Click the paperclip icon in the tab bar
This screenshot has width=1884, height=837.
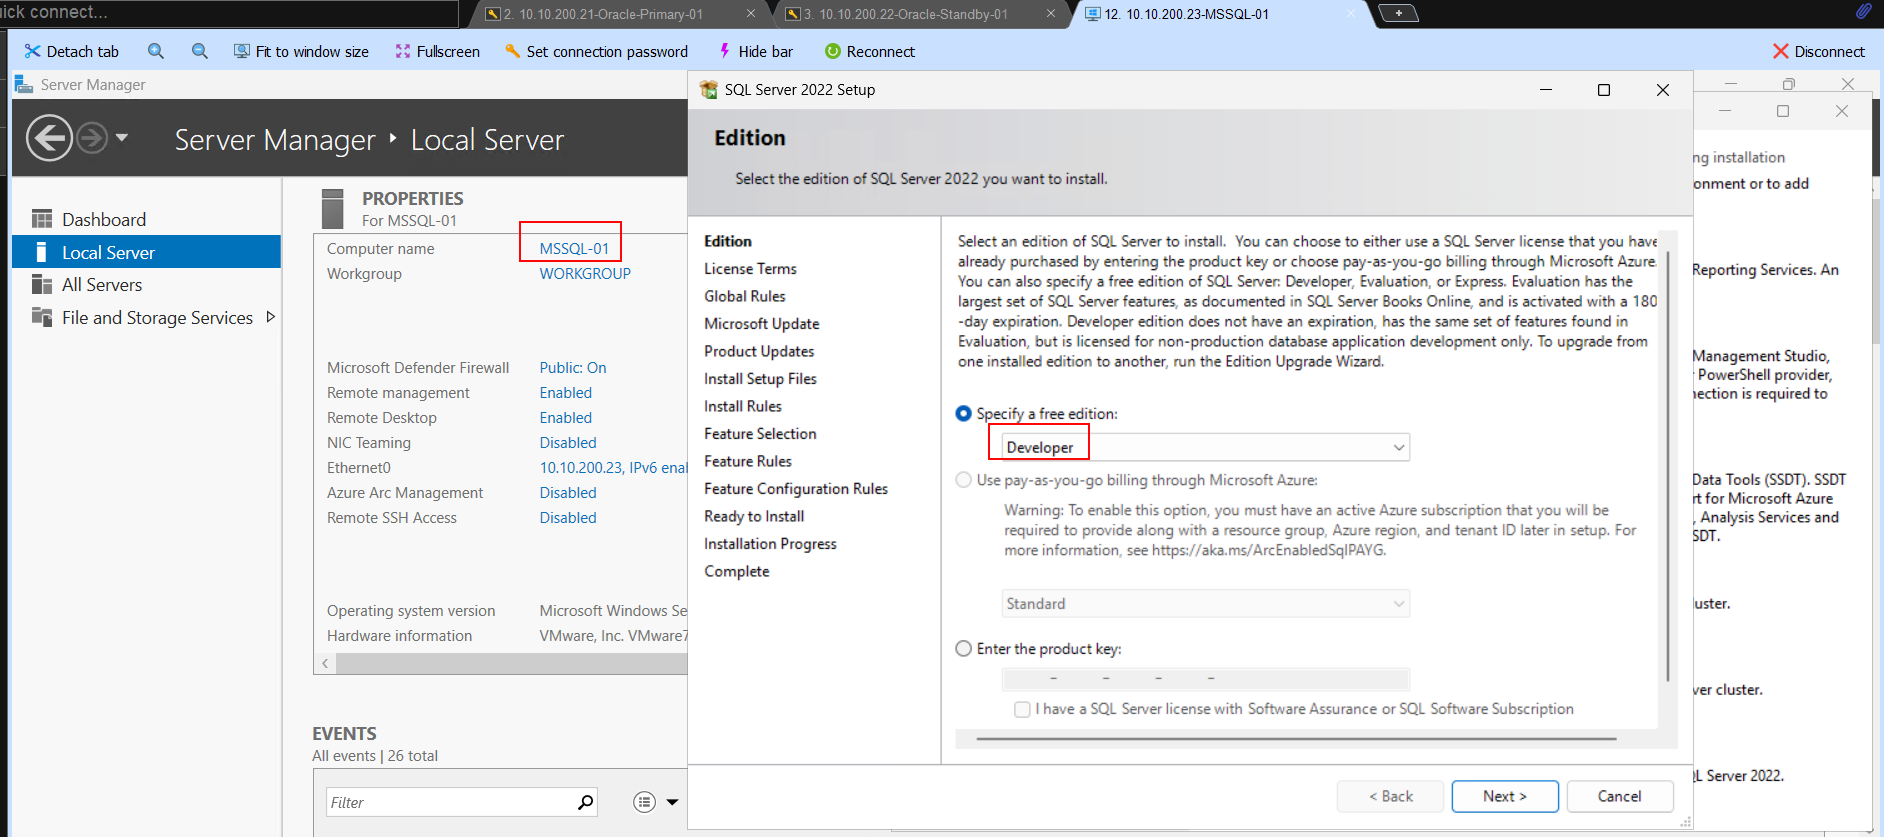(x=1864, y=11)
